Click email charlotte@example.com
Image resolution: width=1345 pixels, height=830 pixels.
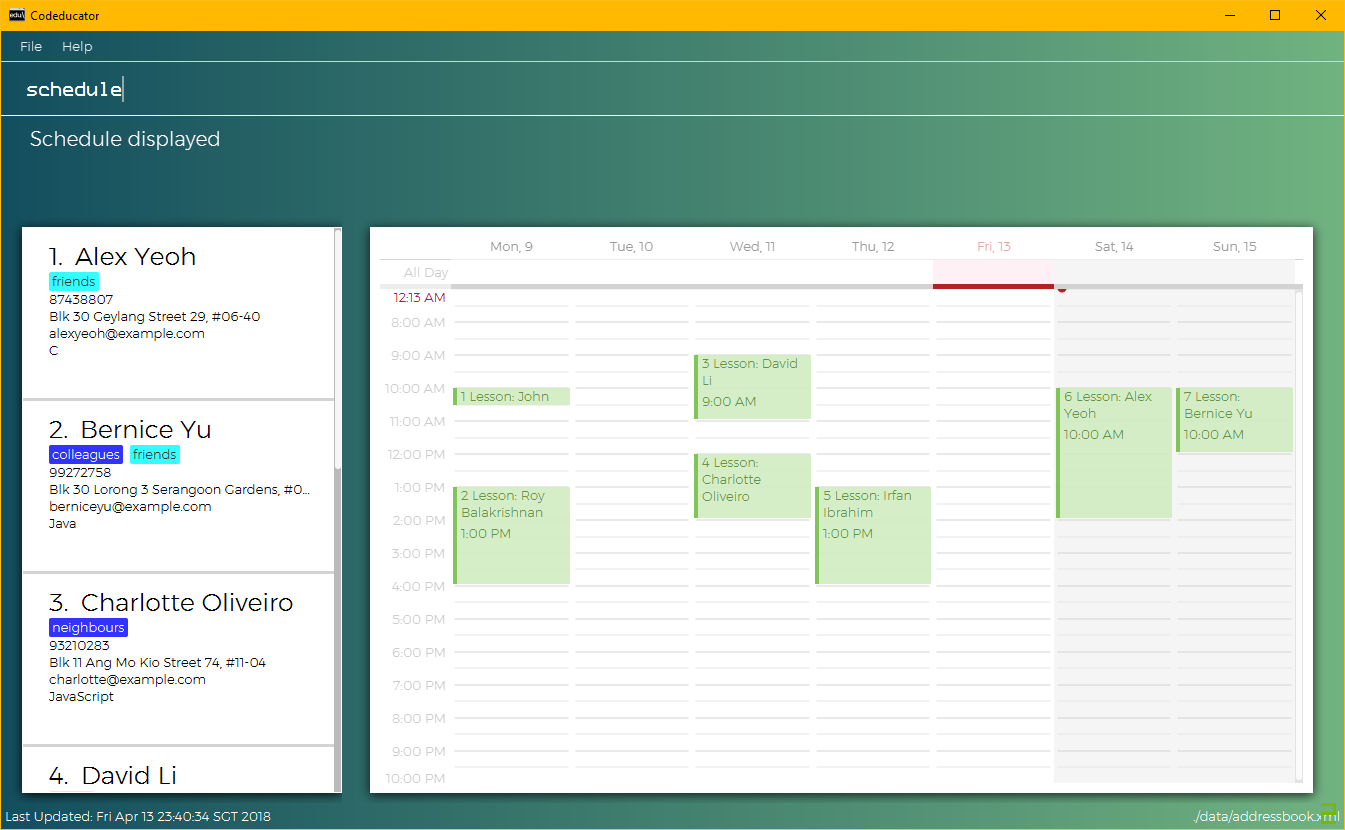[x=127, y=680]
